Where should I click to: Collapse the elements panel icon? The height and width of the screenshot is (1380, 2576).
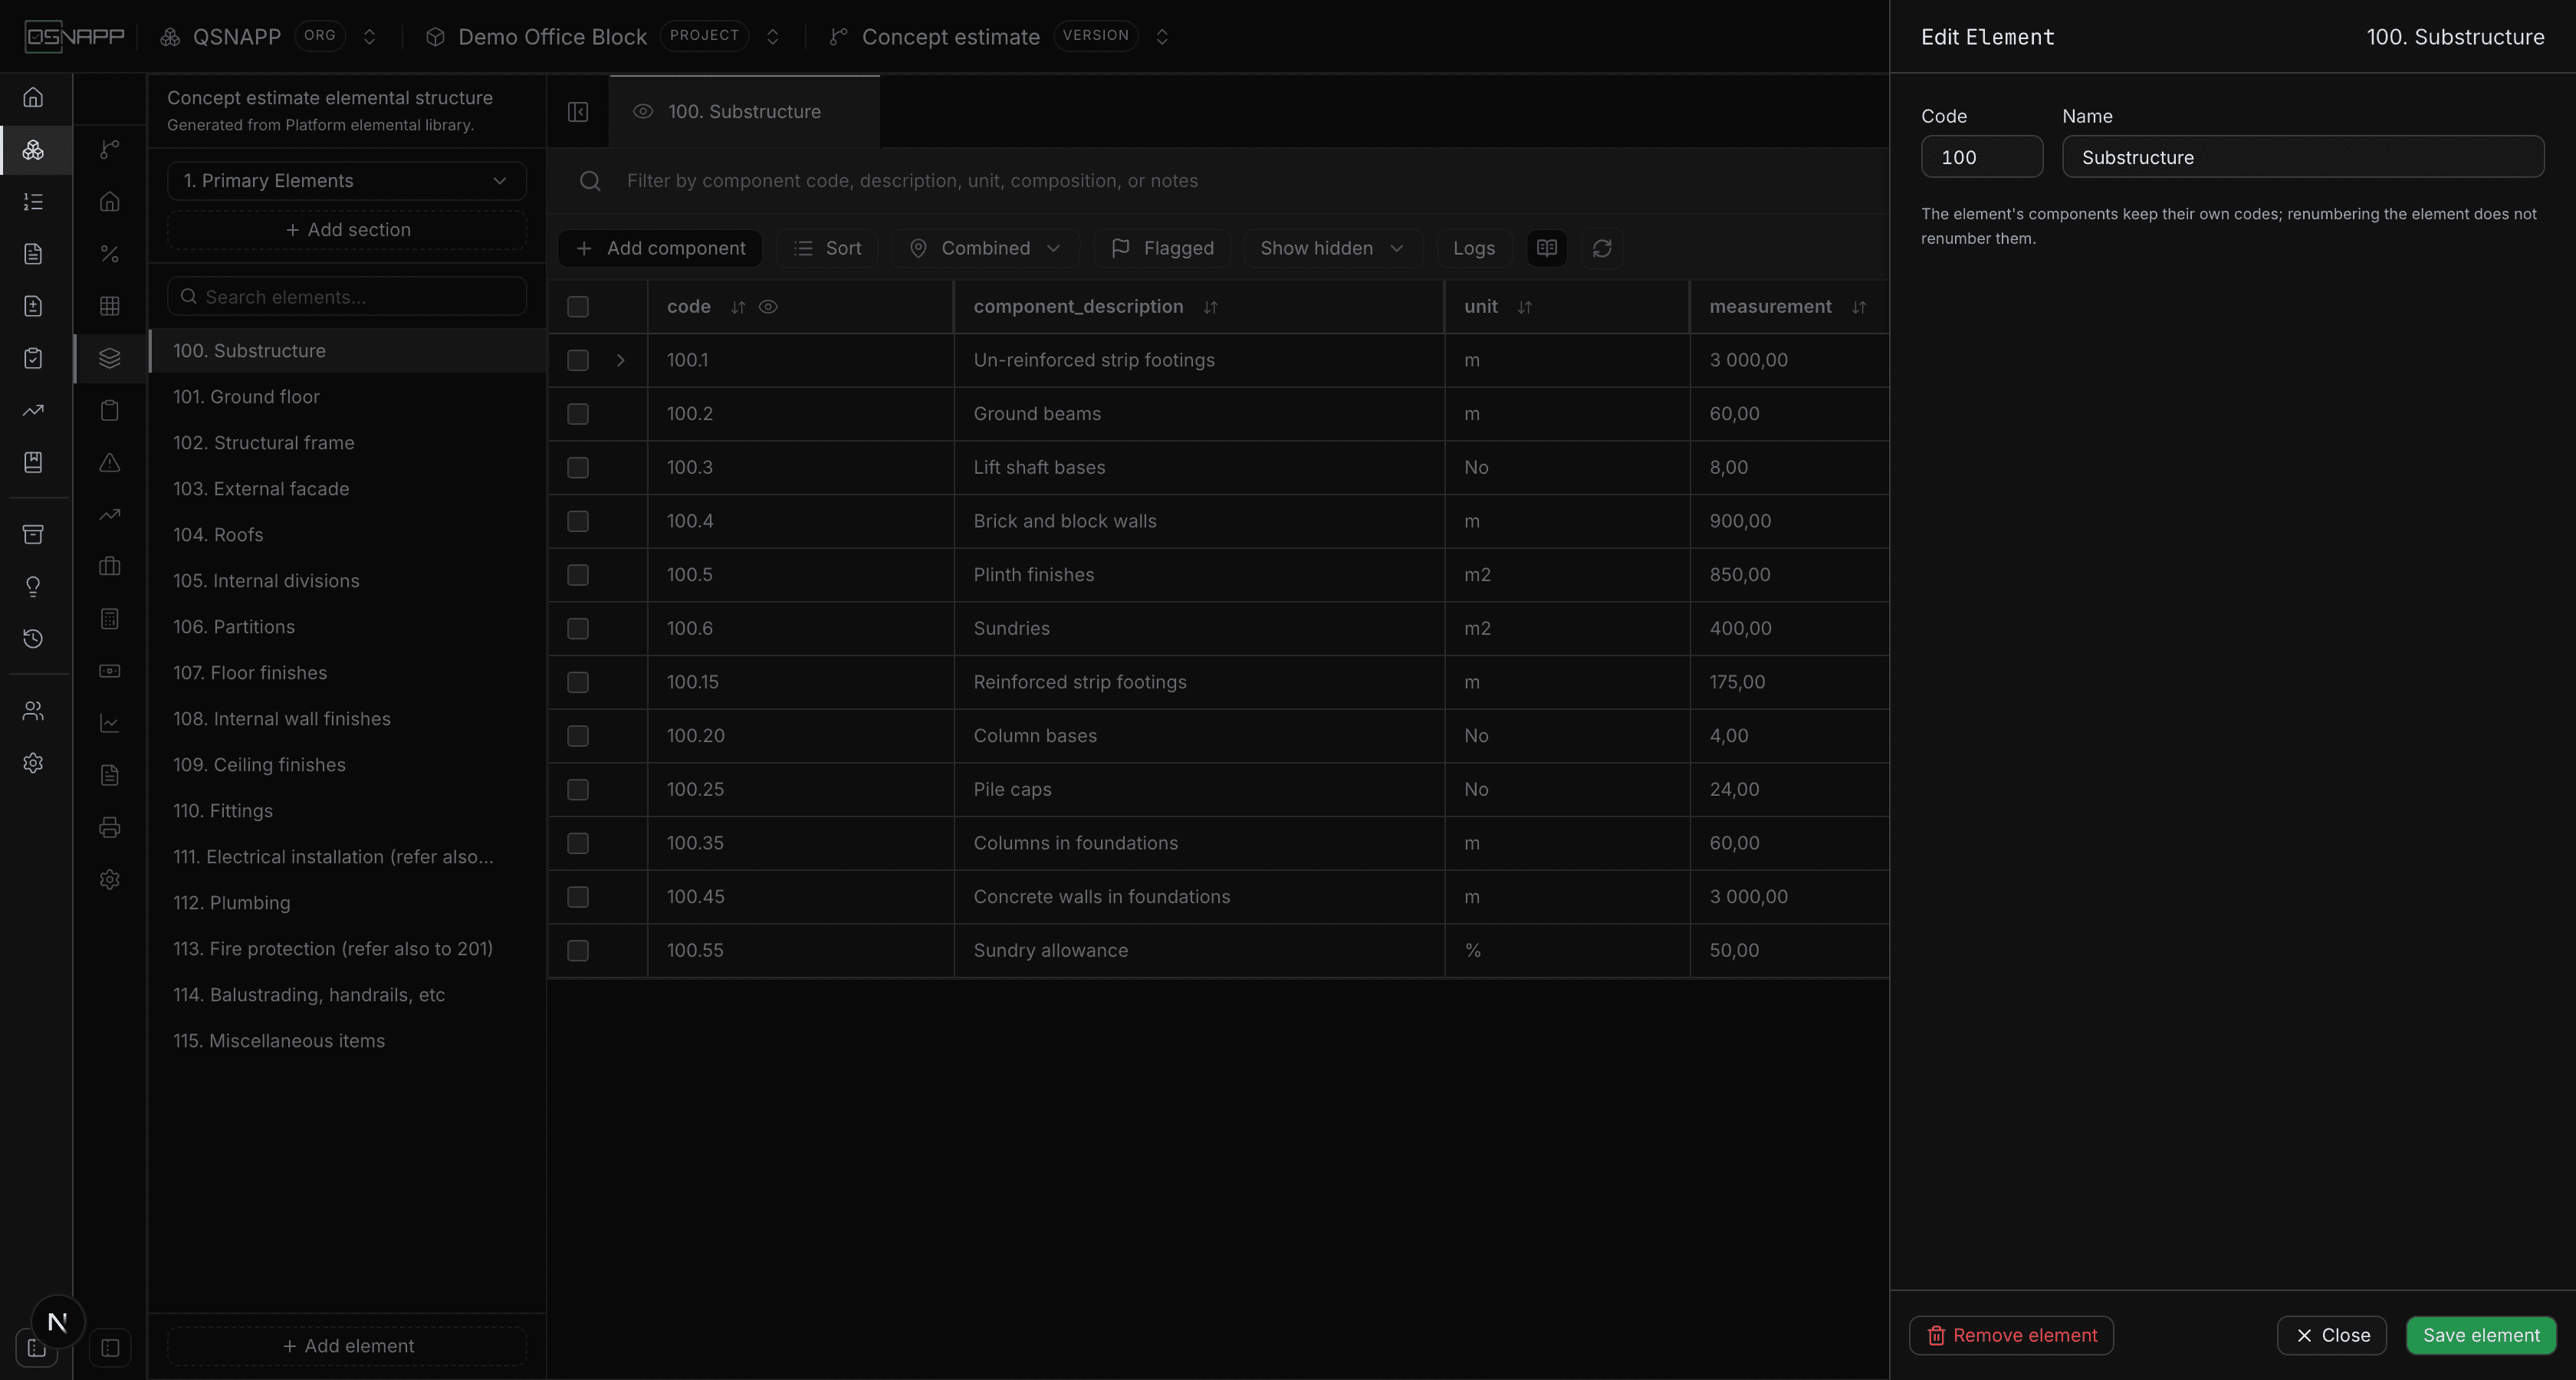coord(578,112)
